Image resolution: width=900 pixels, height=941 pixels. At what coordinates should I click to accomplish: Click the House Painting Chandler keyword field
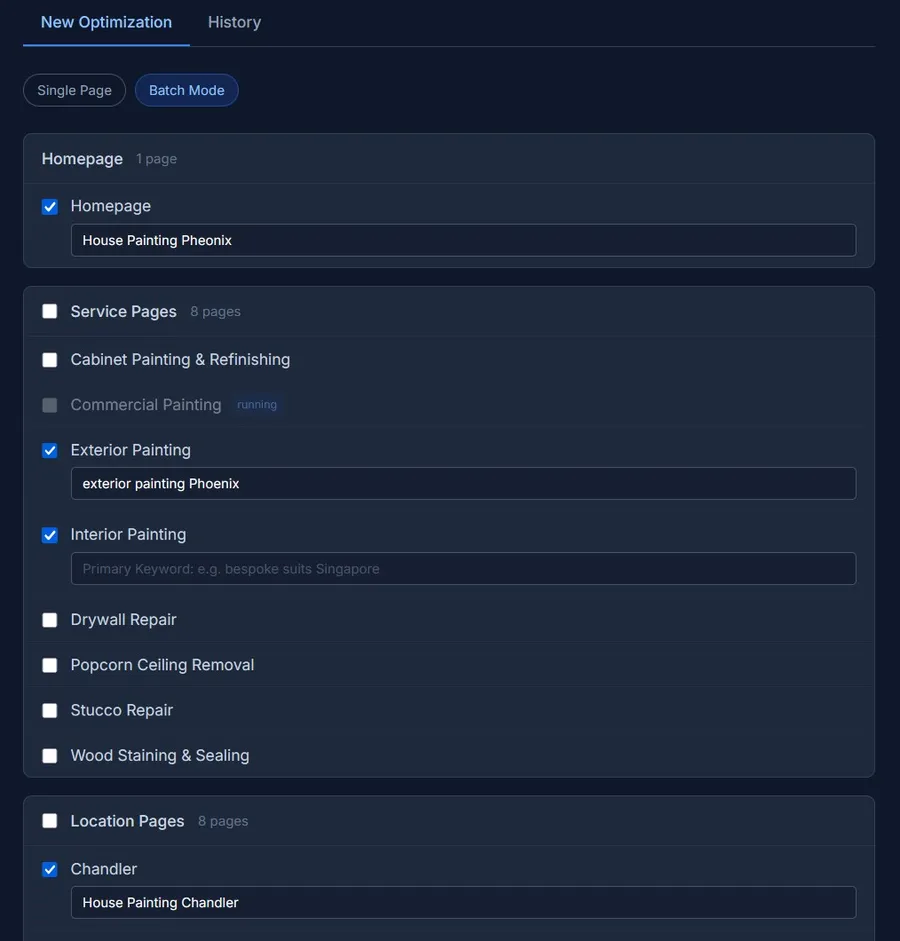tap(463, 902)
